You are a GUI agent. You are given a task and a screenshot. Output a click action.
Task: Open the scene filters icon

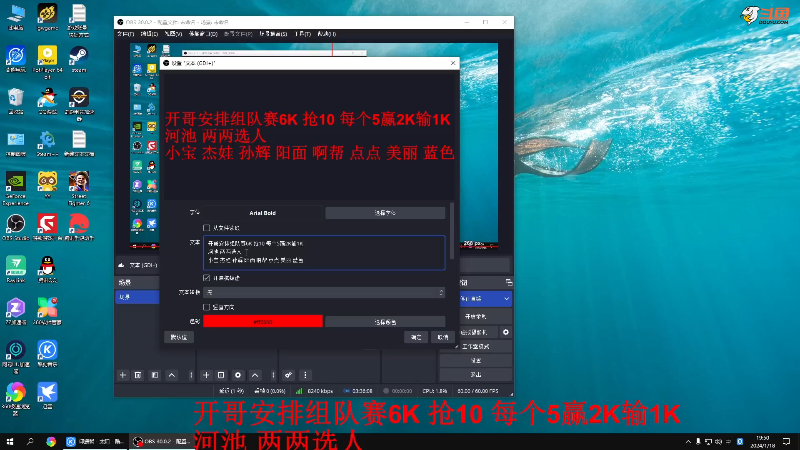155,375
